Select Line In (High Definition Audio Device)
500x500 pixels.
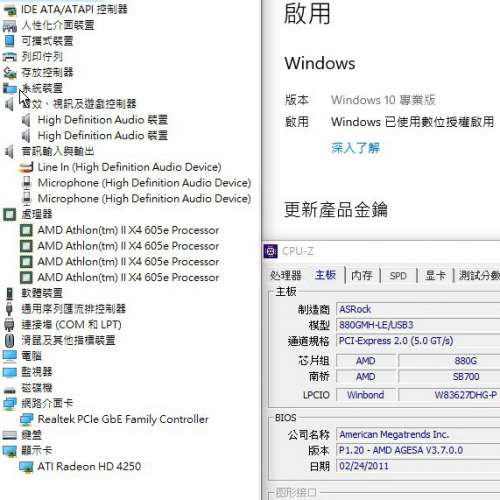tap(129, 167)
